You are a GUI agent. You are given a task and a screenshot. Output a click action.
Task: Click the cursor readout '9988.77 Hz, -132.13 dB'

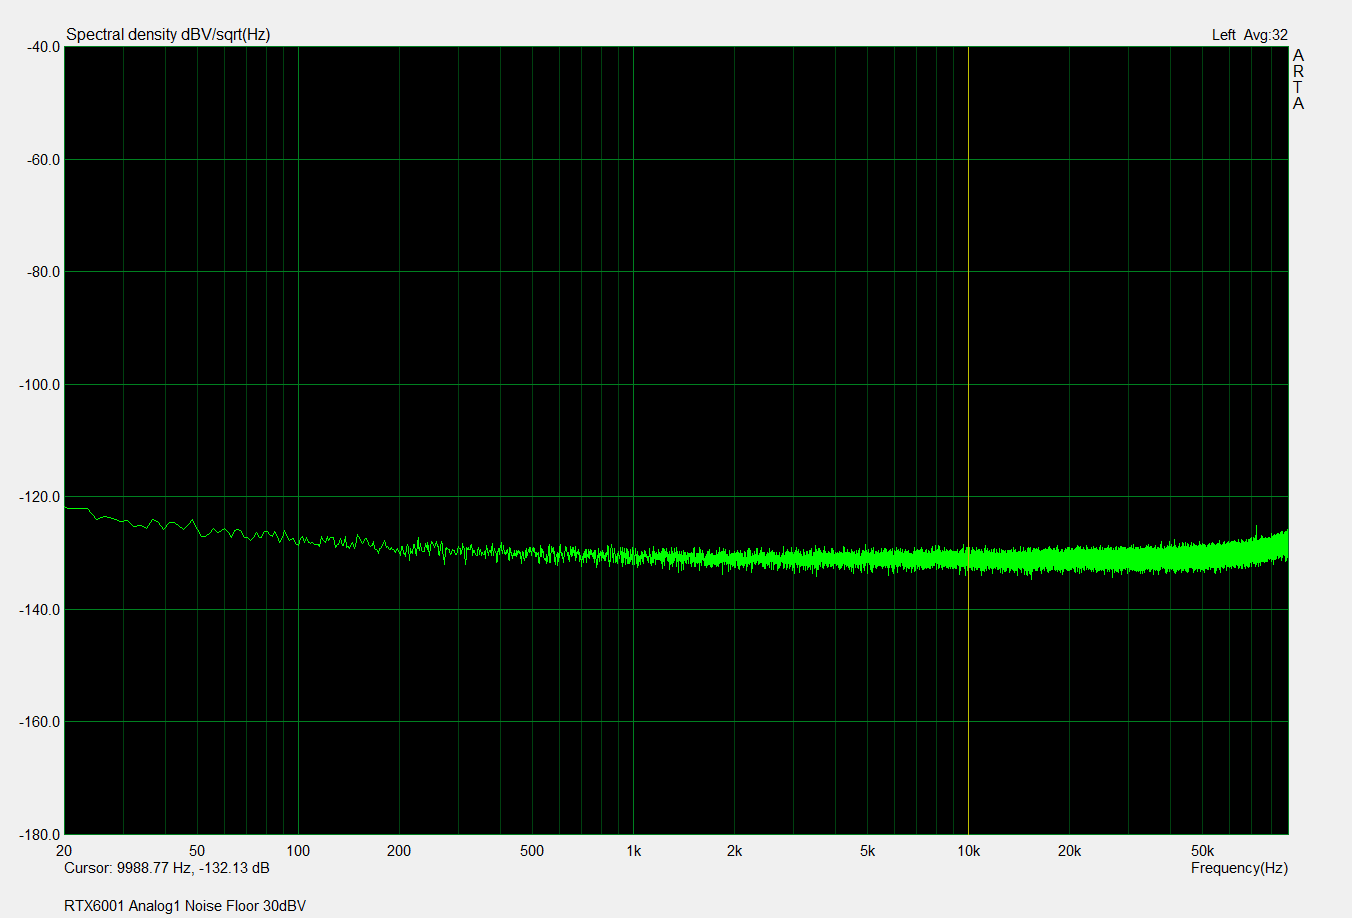point(193,868)
